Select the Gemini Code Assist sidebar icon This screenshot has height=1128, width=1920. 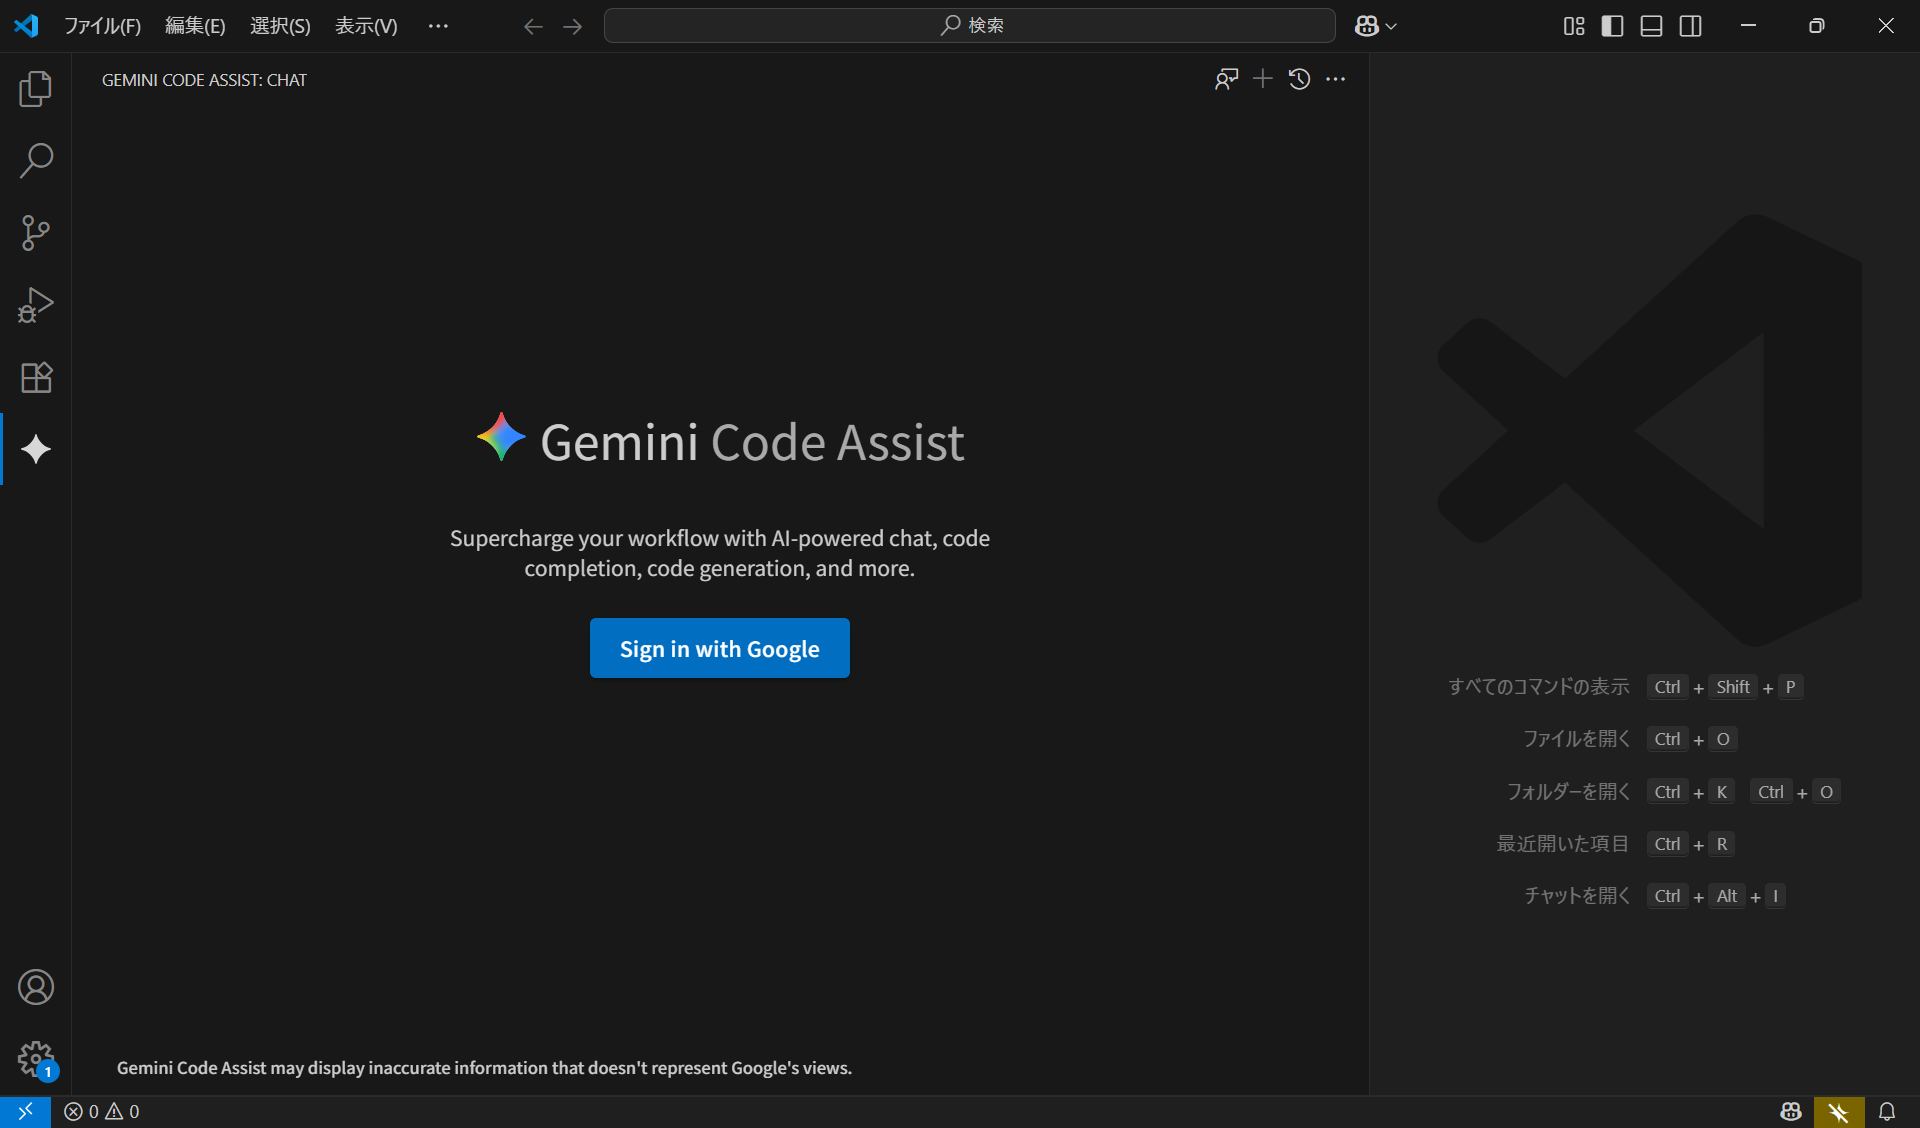tap(36, 449)
